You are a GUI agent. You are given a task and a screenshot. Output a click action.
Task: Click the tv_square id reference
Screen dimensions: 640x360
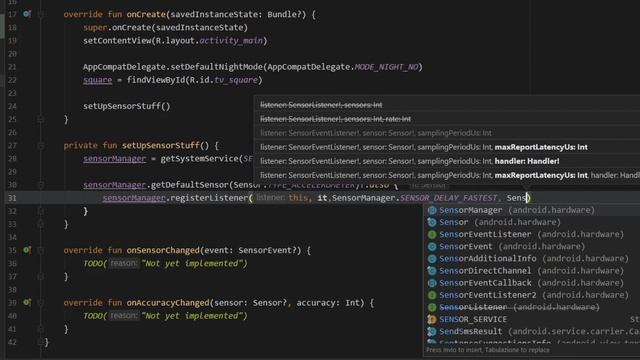pyautogui.click(x=236, y=80)
